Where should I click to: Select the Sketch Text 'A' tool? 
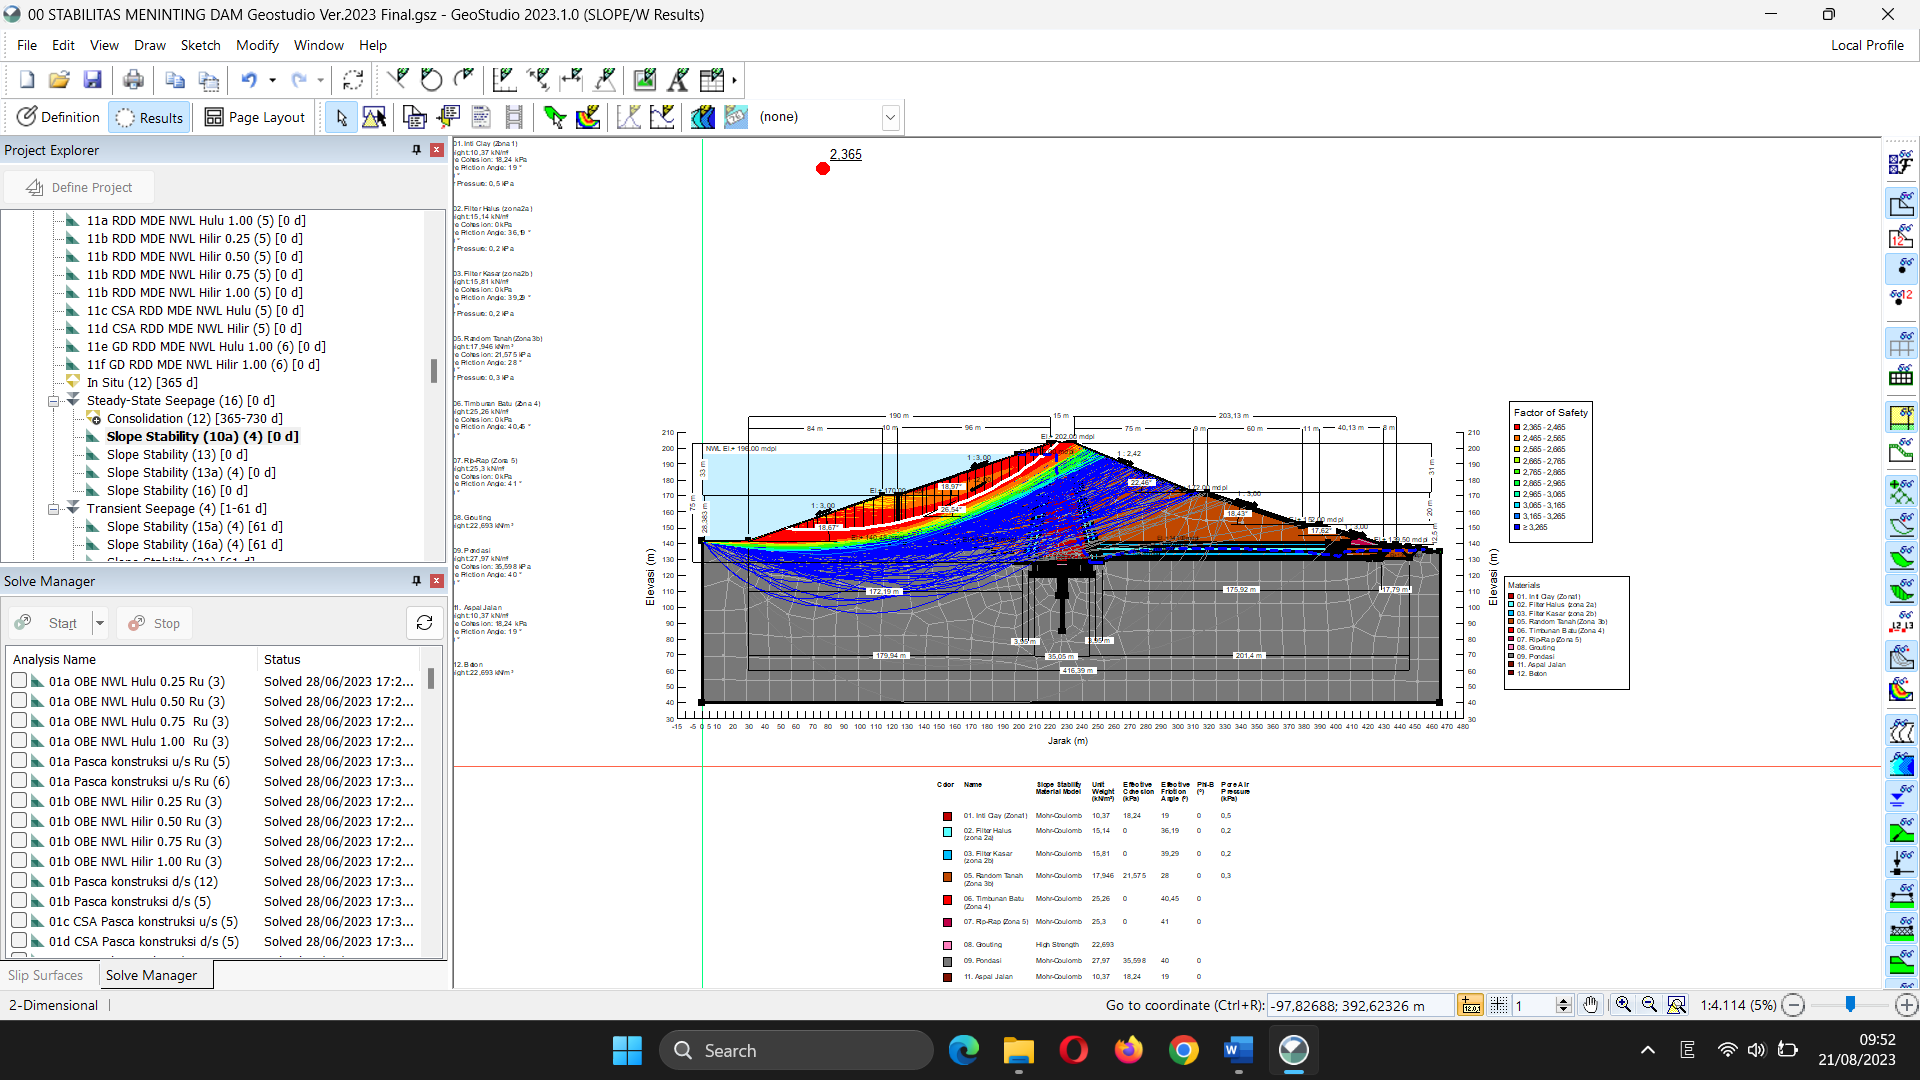pyautogui.click(x=678, y=80)
